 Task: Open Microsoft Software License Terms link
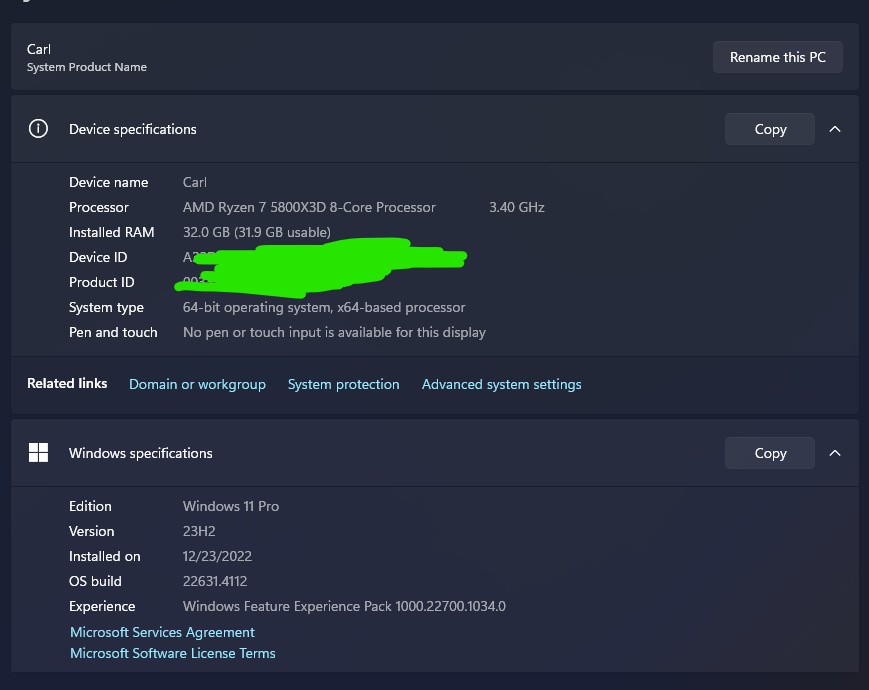[173, 653]
